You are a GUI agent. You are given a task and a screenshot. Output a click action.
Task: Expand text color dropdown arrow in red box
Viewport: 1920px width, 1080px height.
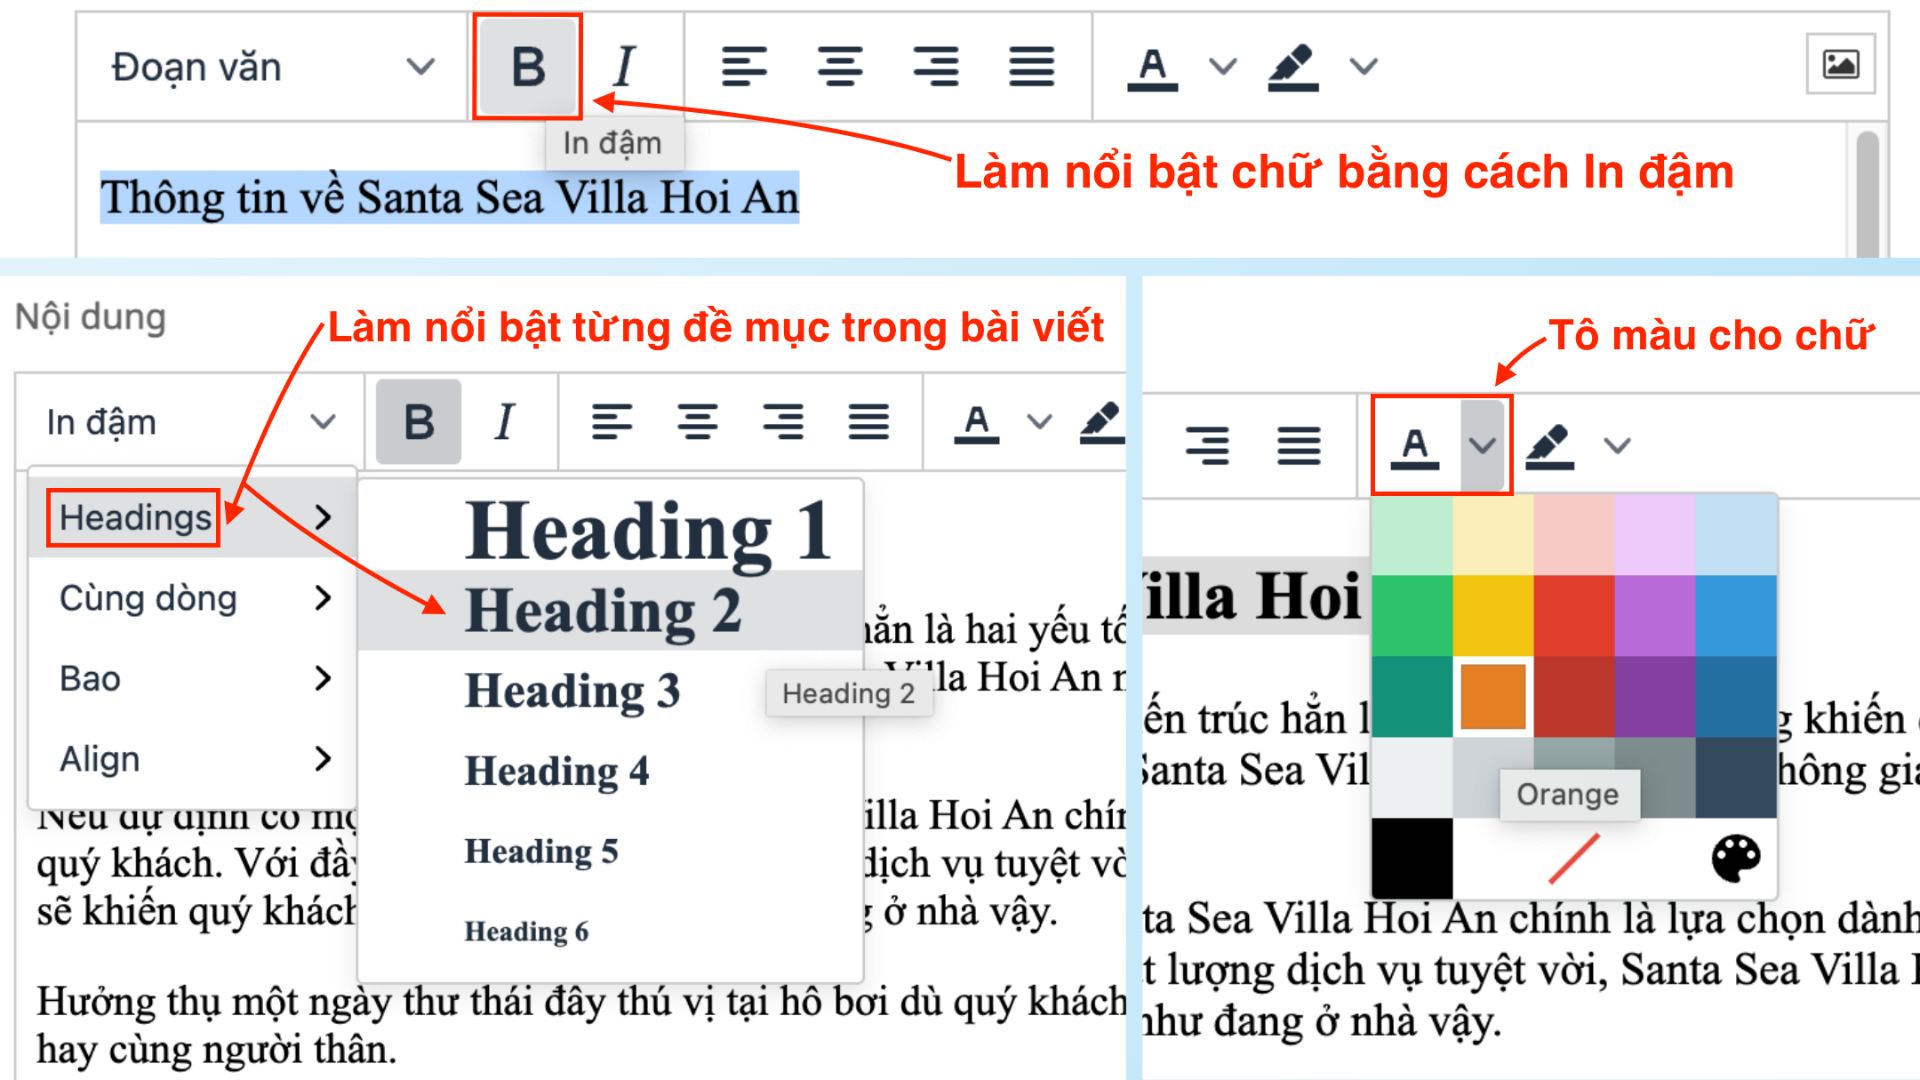pyautogui.click(x=1482, y=445)
